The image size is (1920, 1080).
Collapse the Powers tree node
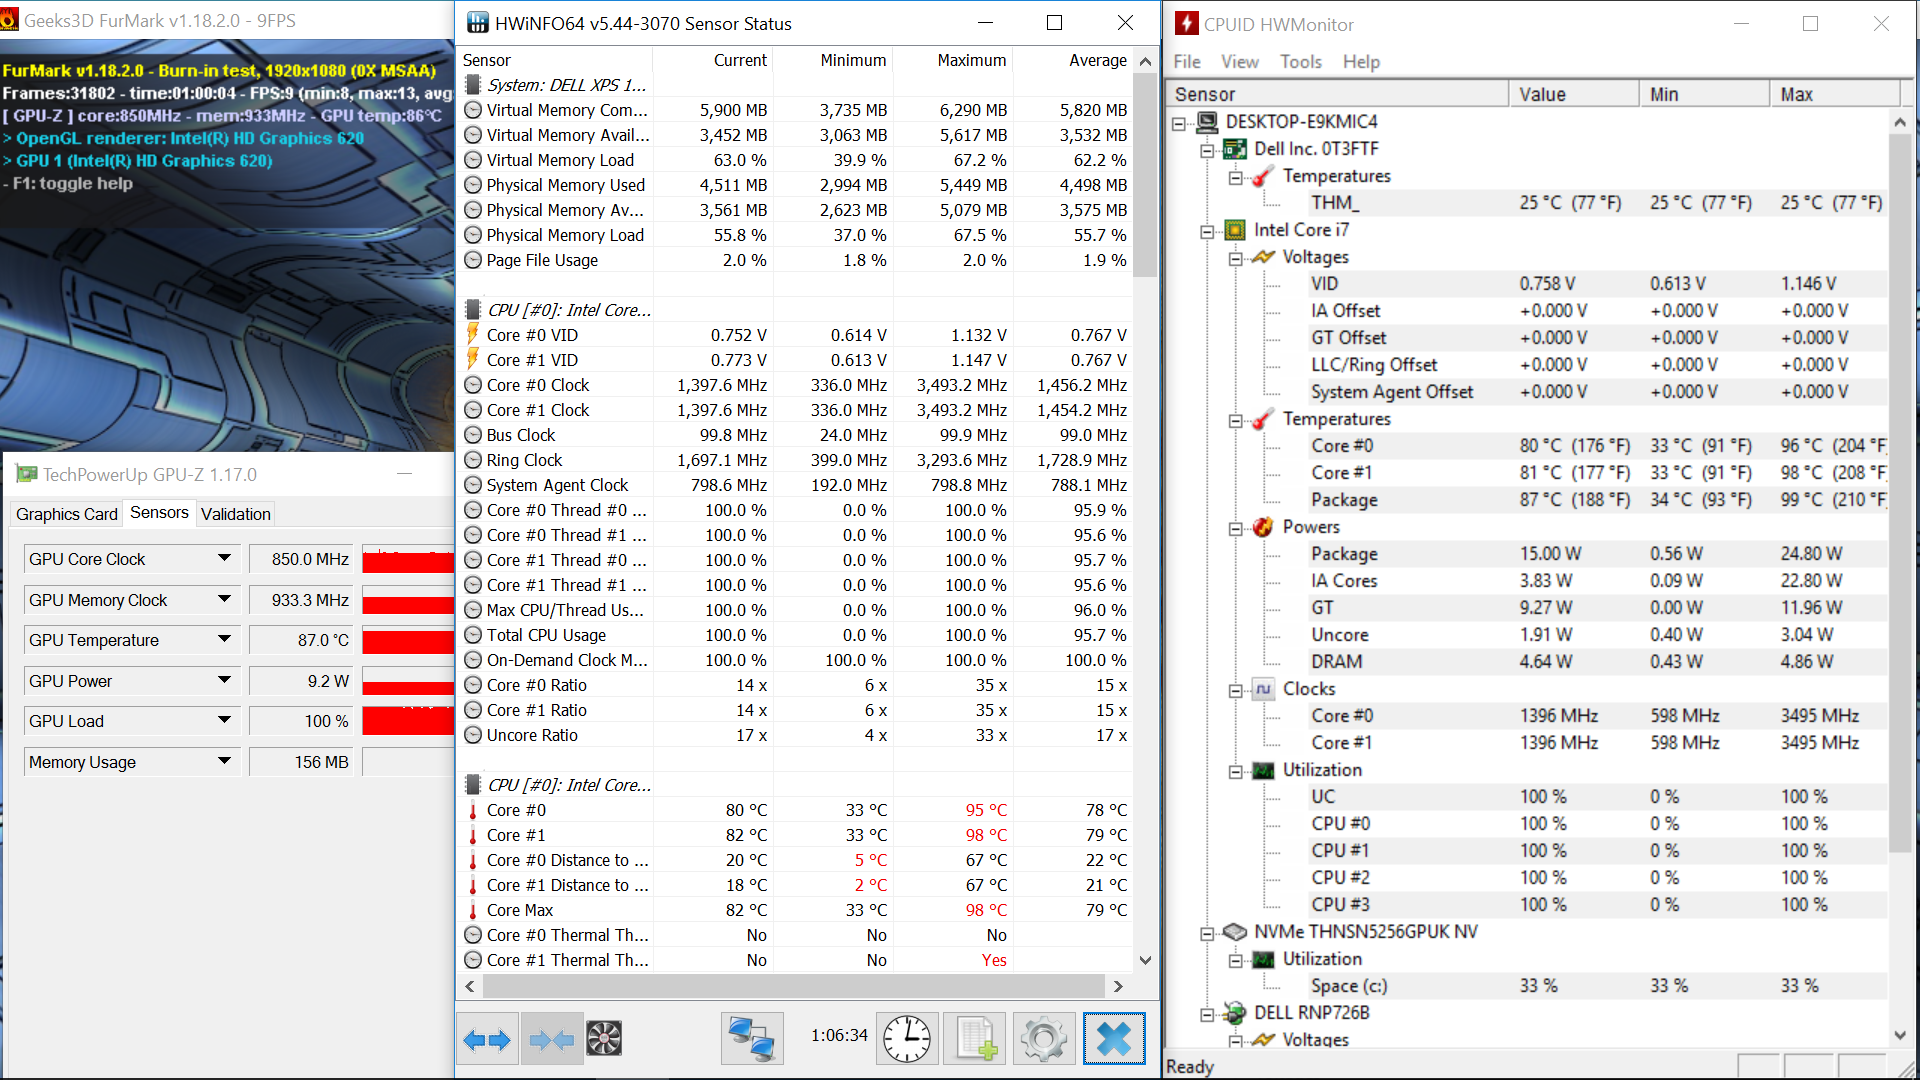coord(1236,528)
